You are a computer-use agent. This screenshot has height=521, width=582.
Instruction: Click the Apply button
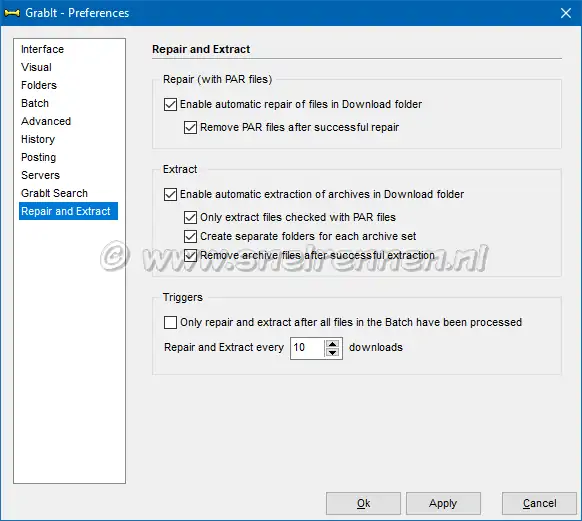click(x=443, y=504)
